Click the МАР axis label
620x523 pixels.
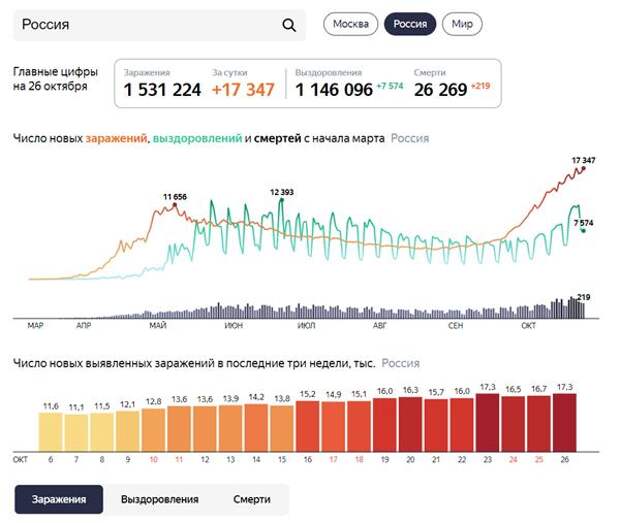pos(35,325)
